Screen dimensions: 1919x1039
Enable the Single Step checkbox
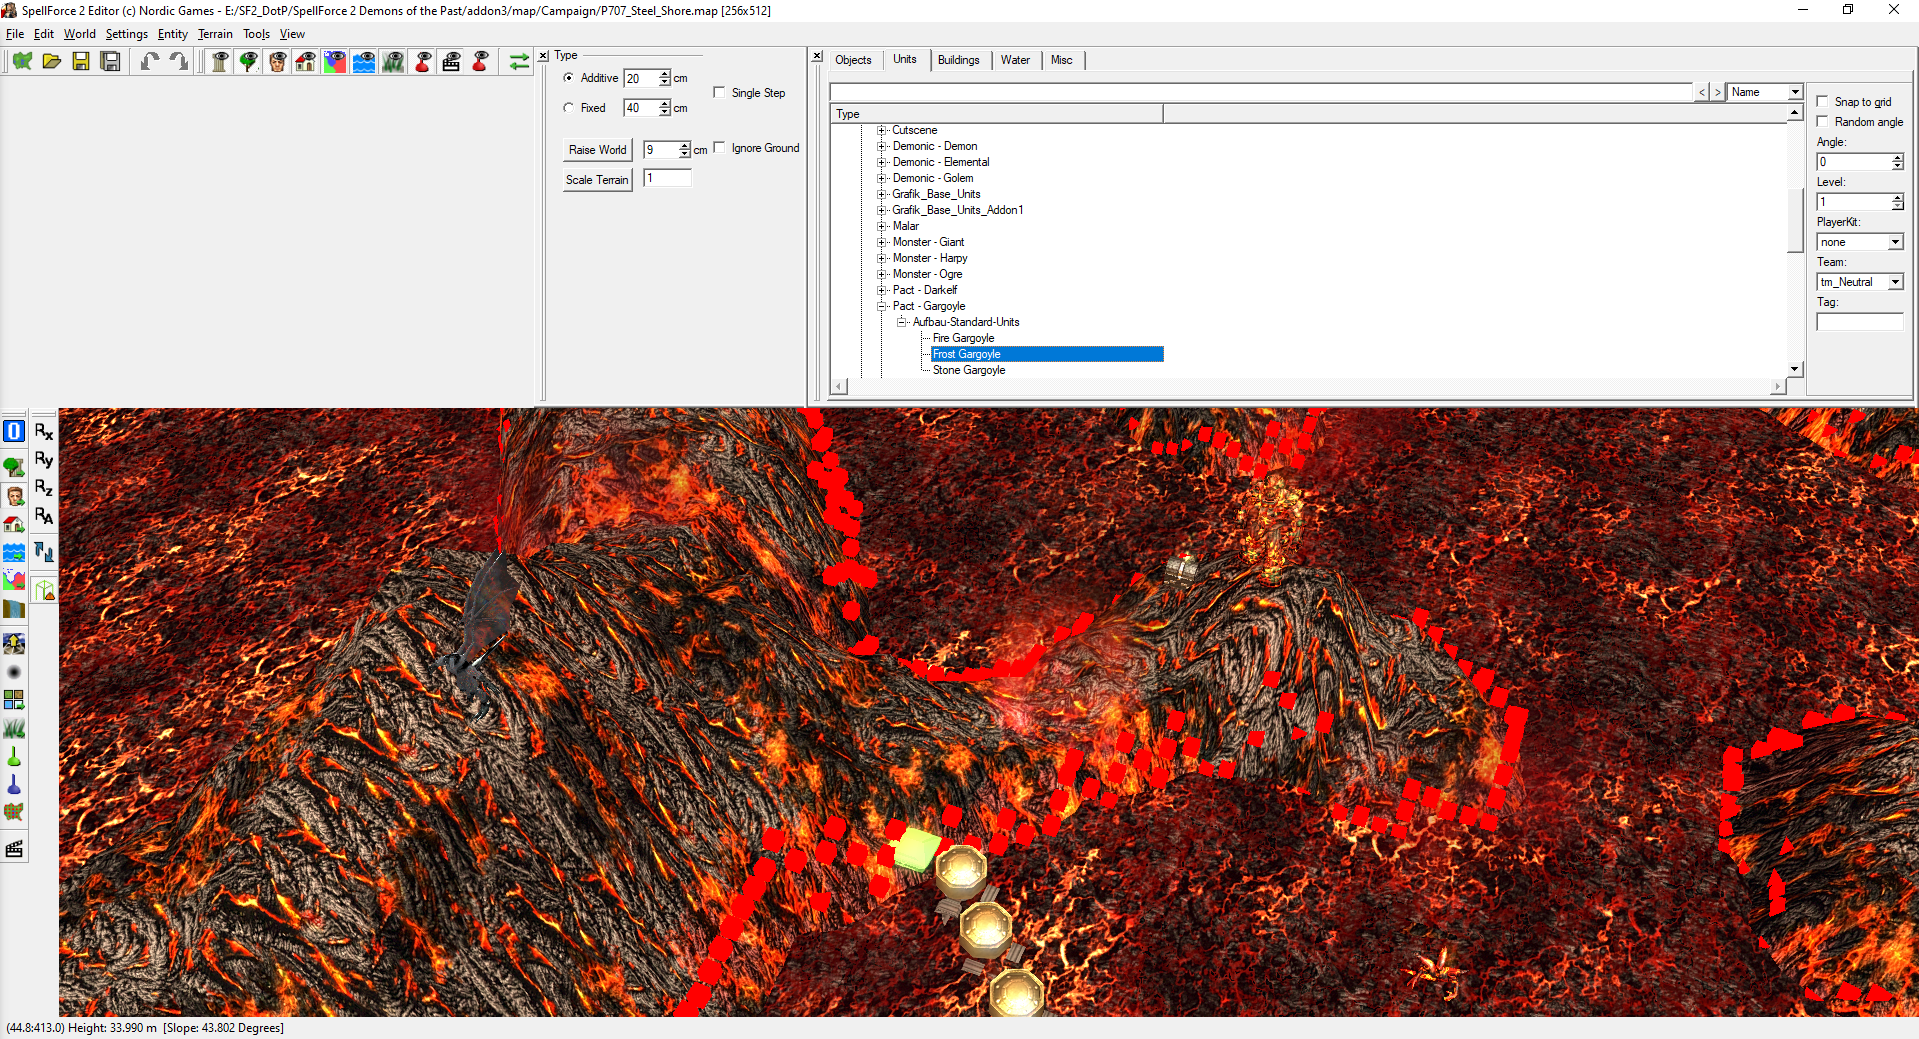coord(719,92)
